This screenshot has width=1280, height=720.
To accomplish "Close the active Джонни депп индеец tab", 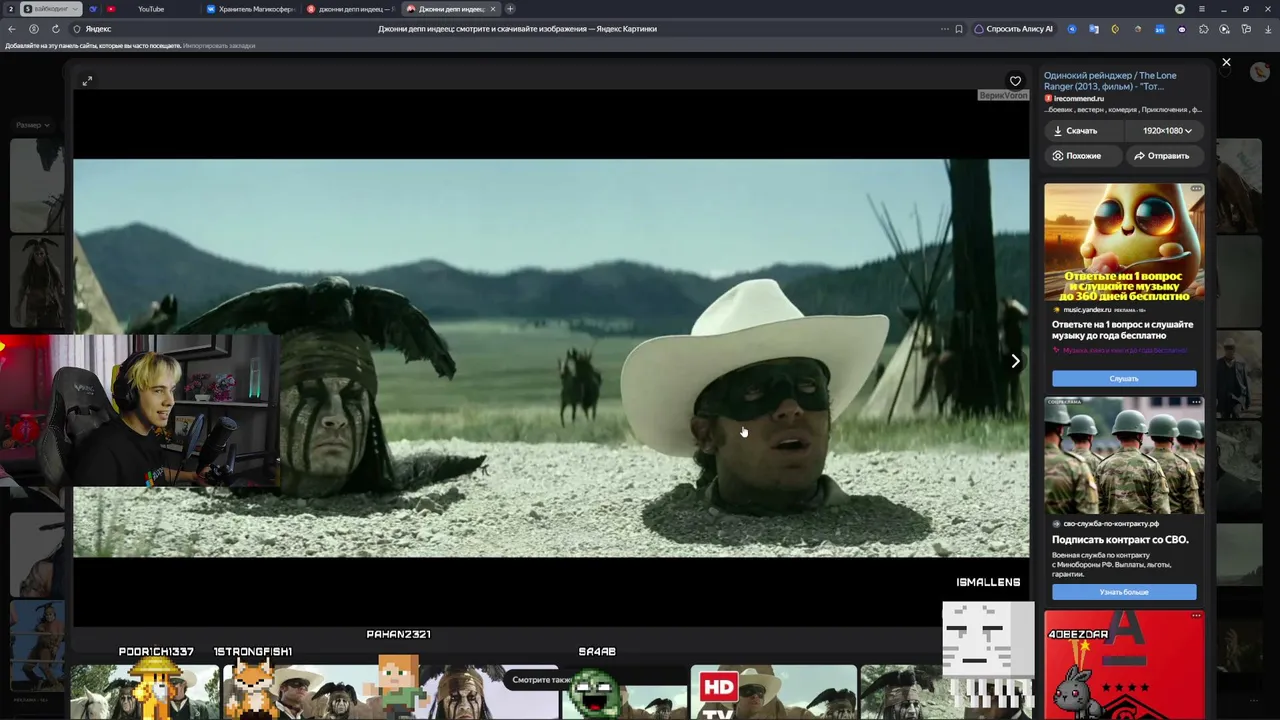I will tap(492, 9).
